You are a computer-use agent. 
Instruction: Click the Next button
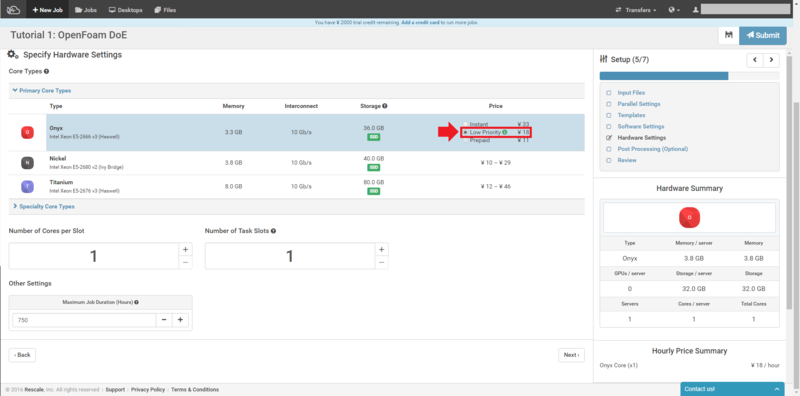coord(571,355)
